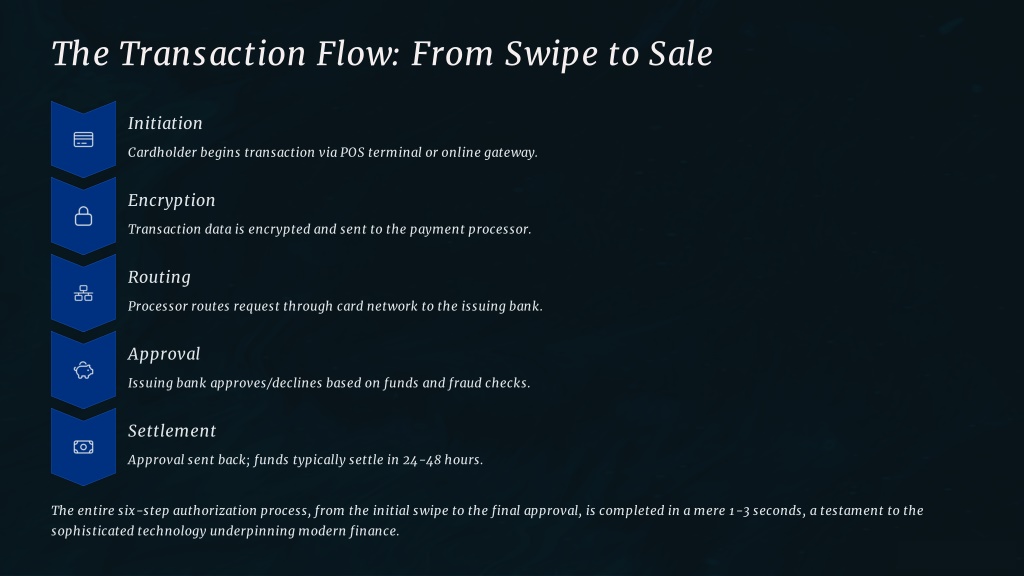This screenshot has width=1024, height=576.
Task: Click the text about POS terminal or online gateway
Action: 332,152
